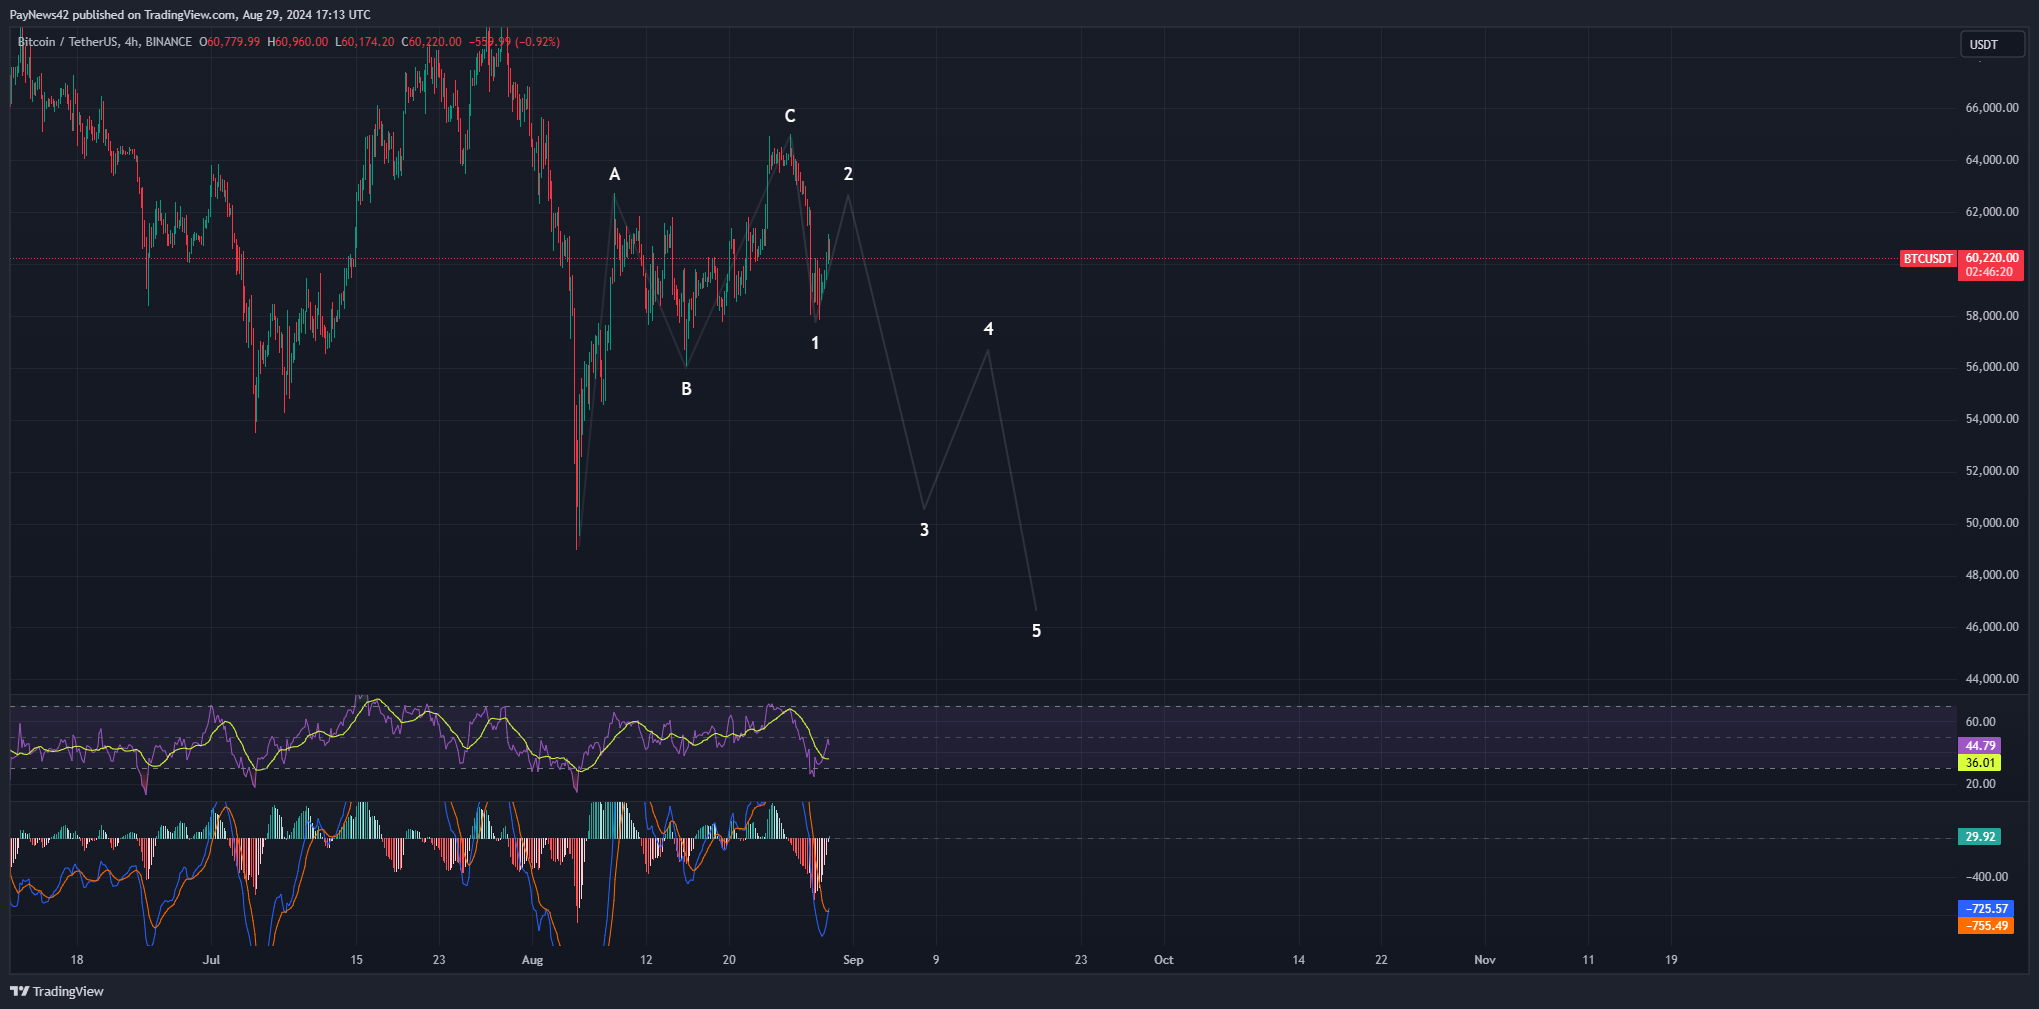Click the closing price C60,220.00 value
The image size is (2039, 1009).
coord(432,42)
